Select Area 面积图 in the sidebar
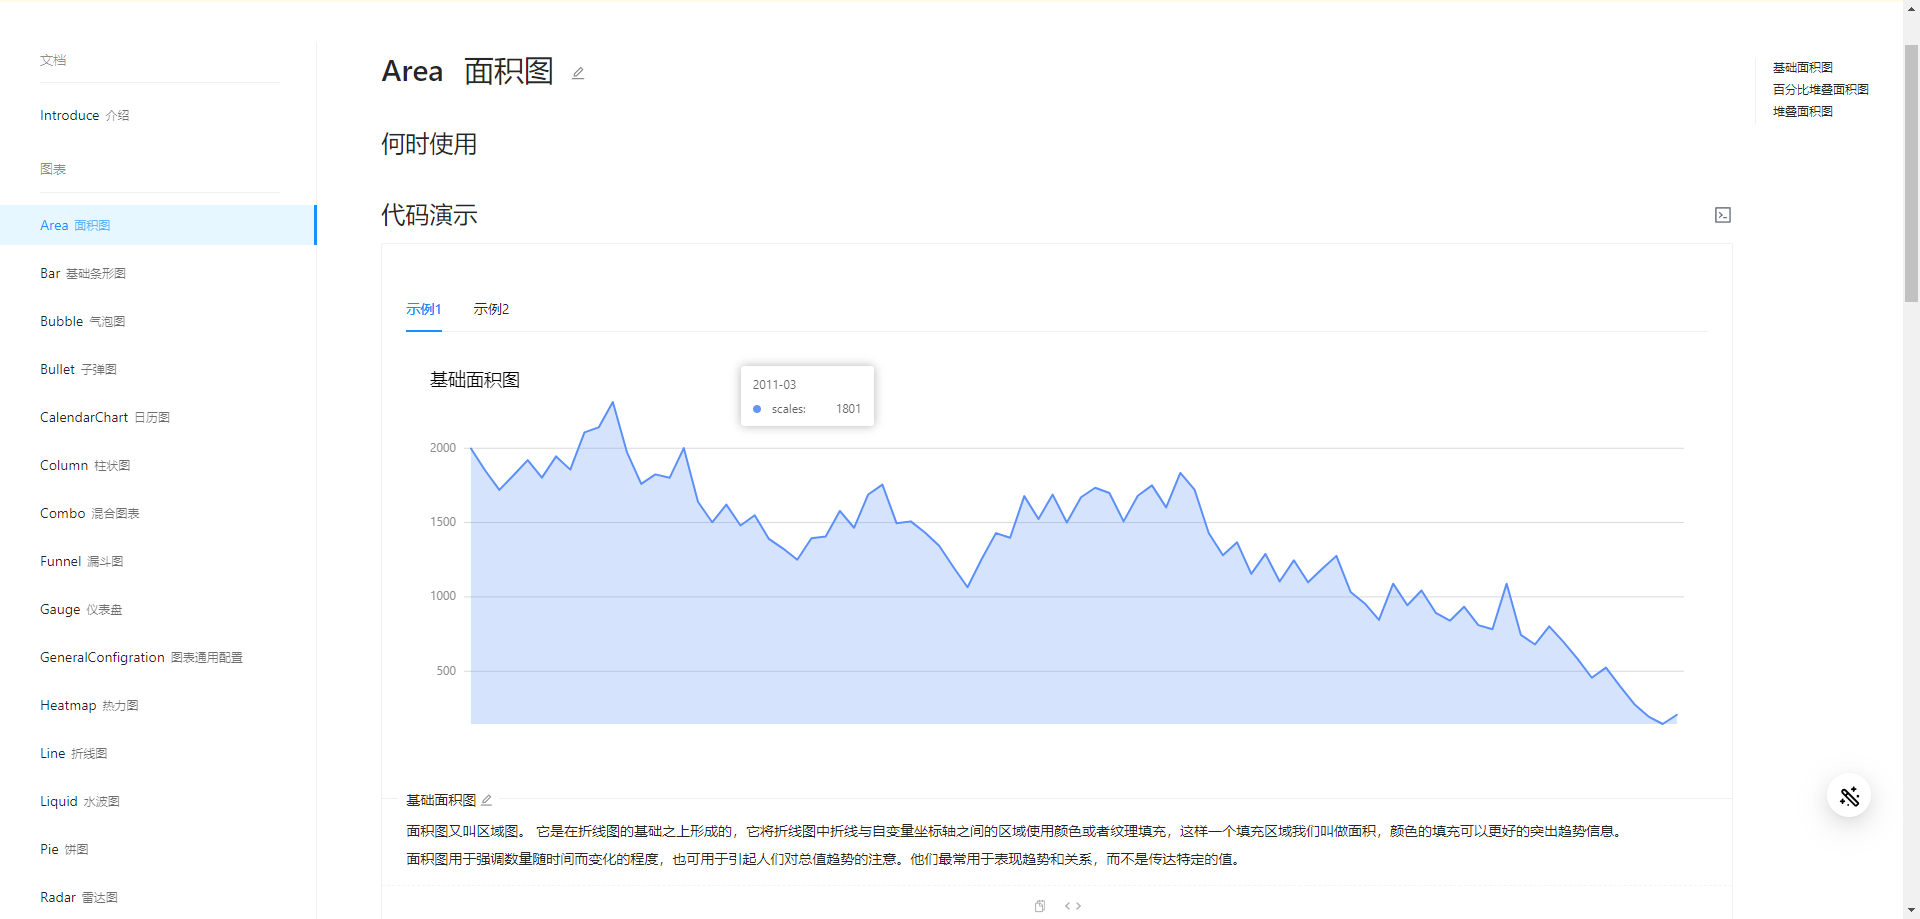Viewport: 1920px width, 919px height. [158, 225]
